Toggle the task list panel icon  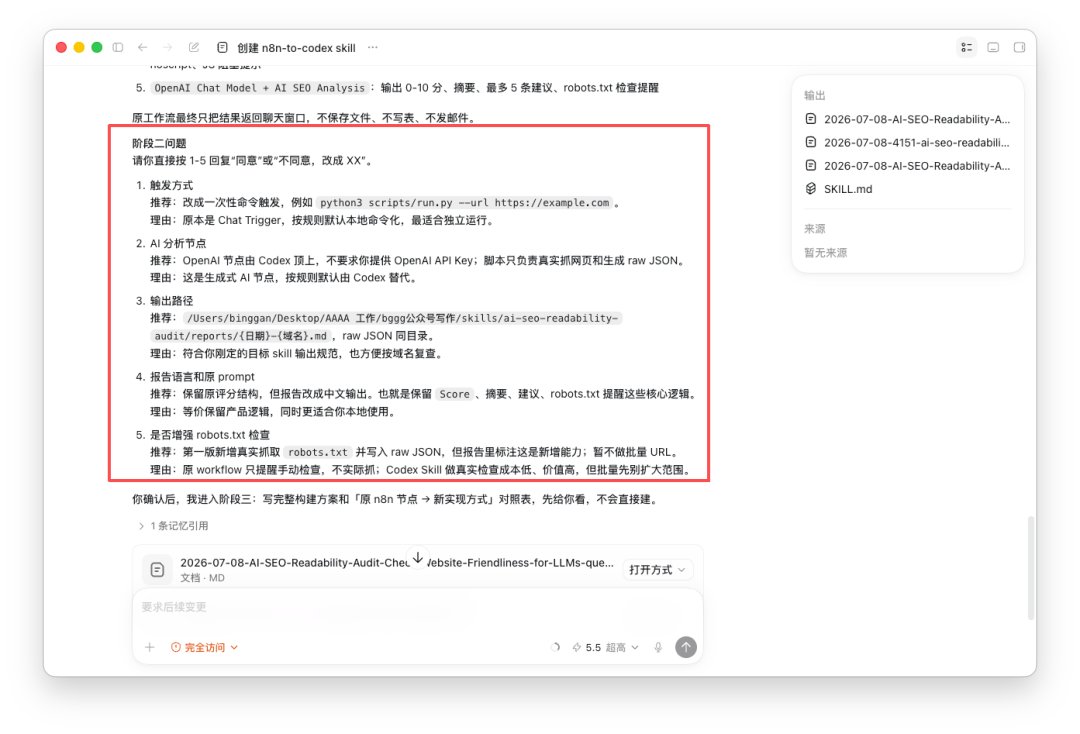967,48
